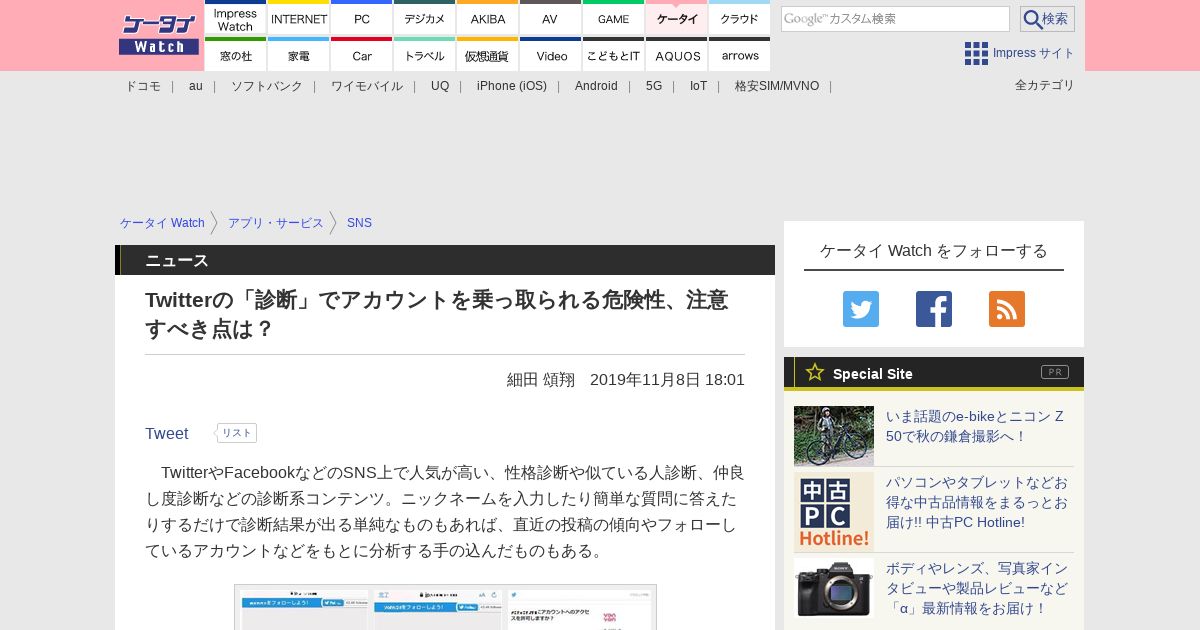
Task: Open the 仮想通貨 tab
Action: pyautogui.click(x=488, y=55)
